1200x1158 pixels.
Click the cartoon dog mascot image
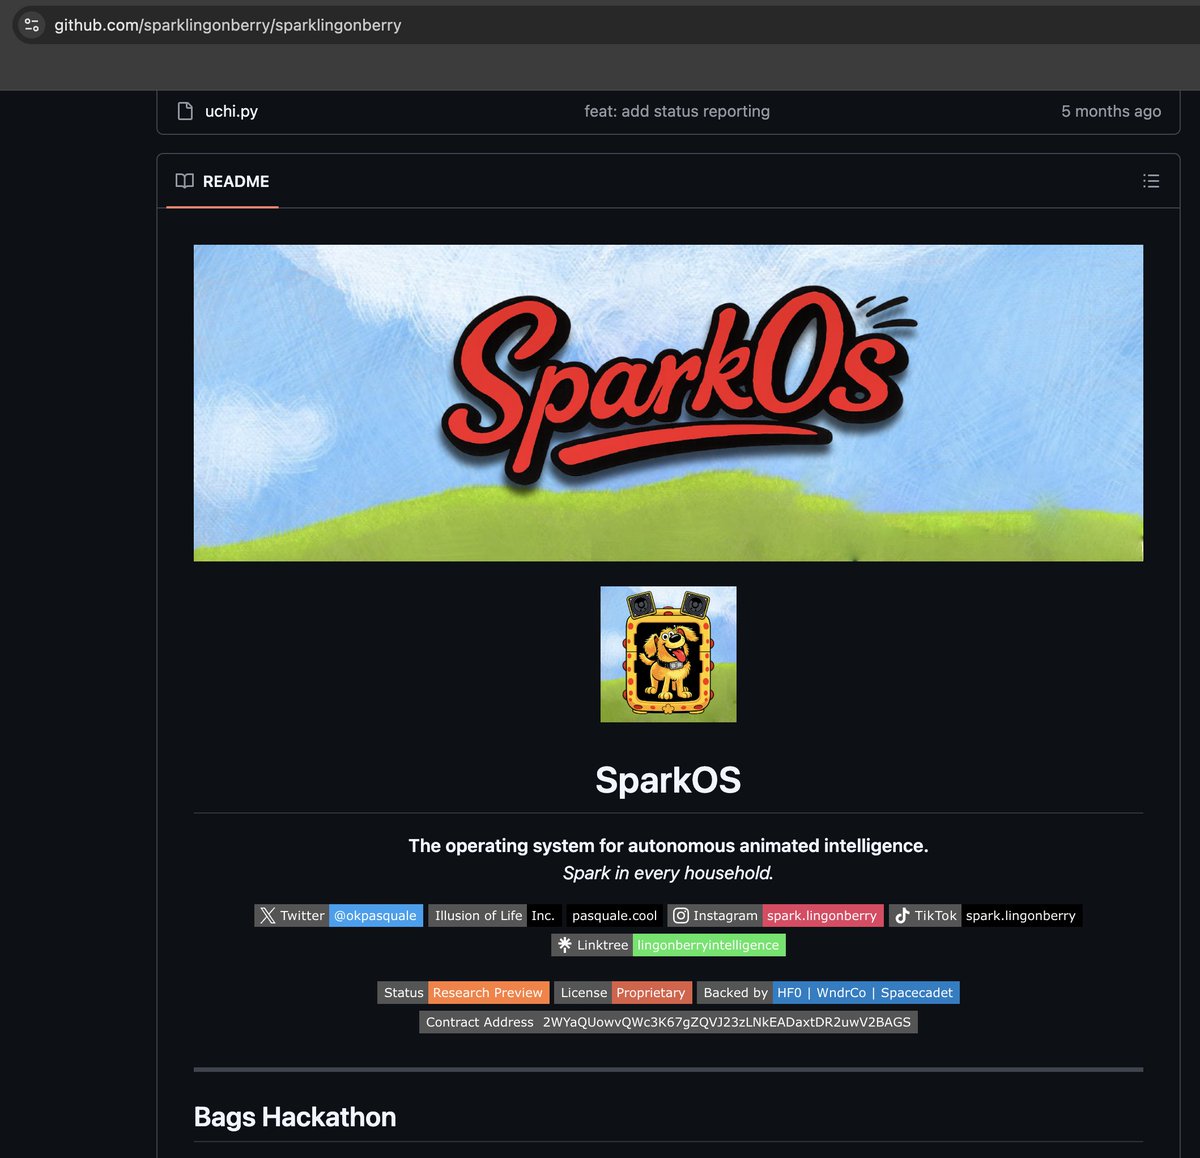tap(668, 654)
